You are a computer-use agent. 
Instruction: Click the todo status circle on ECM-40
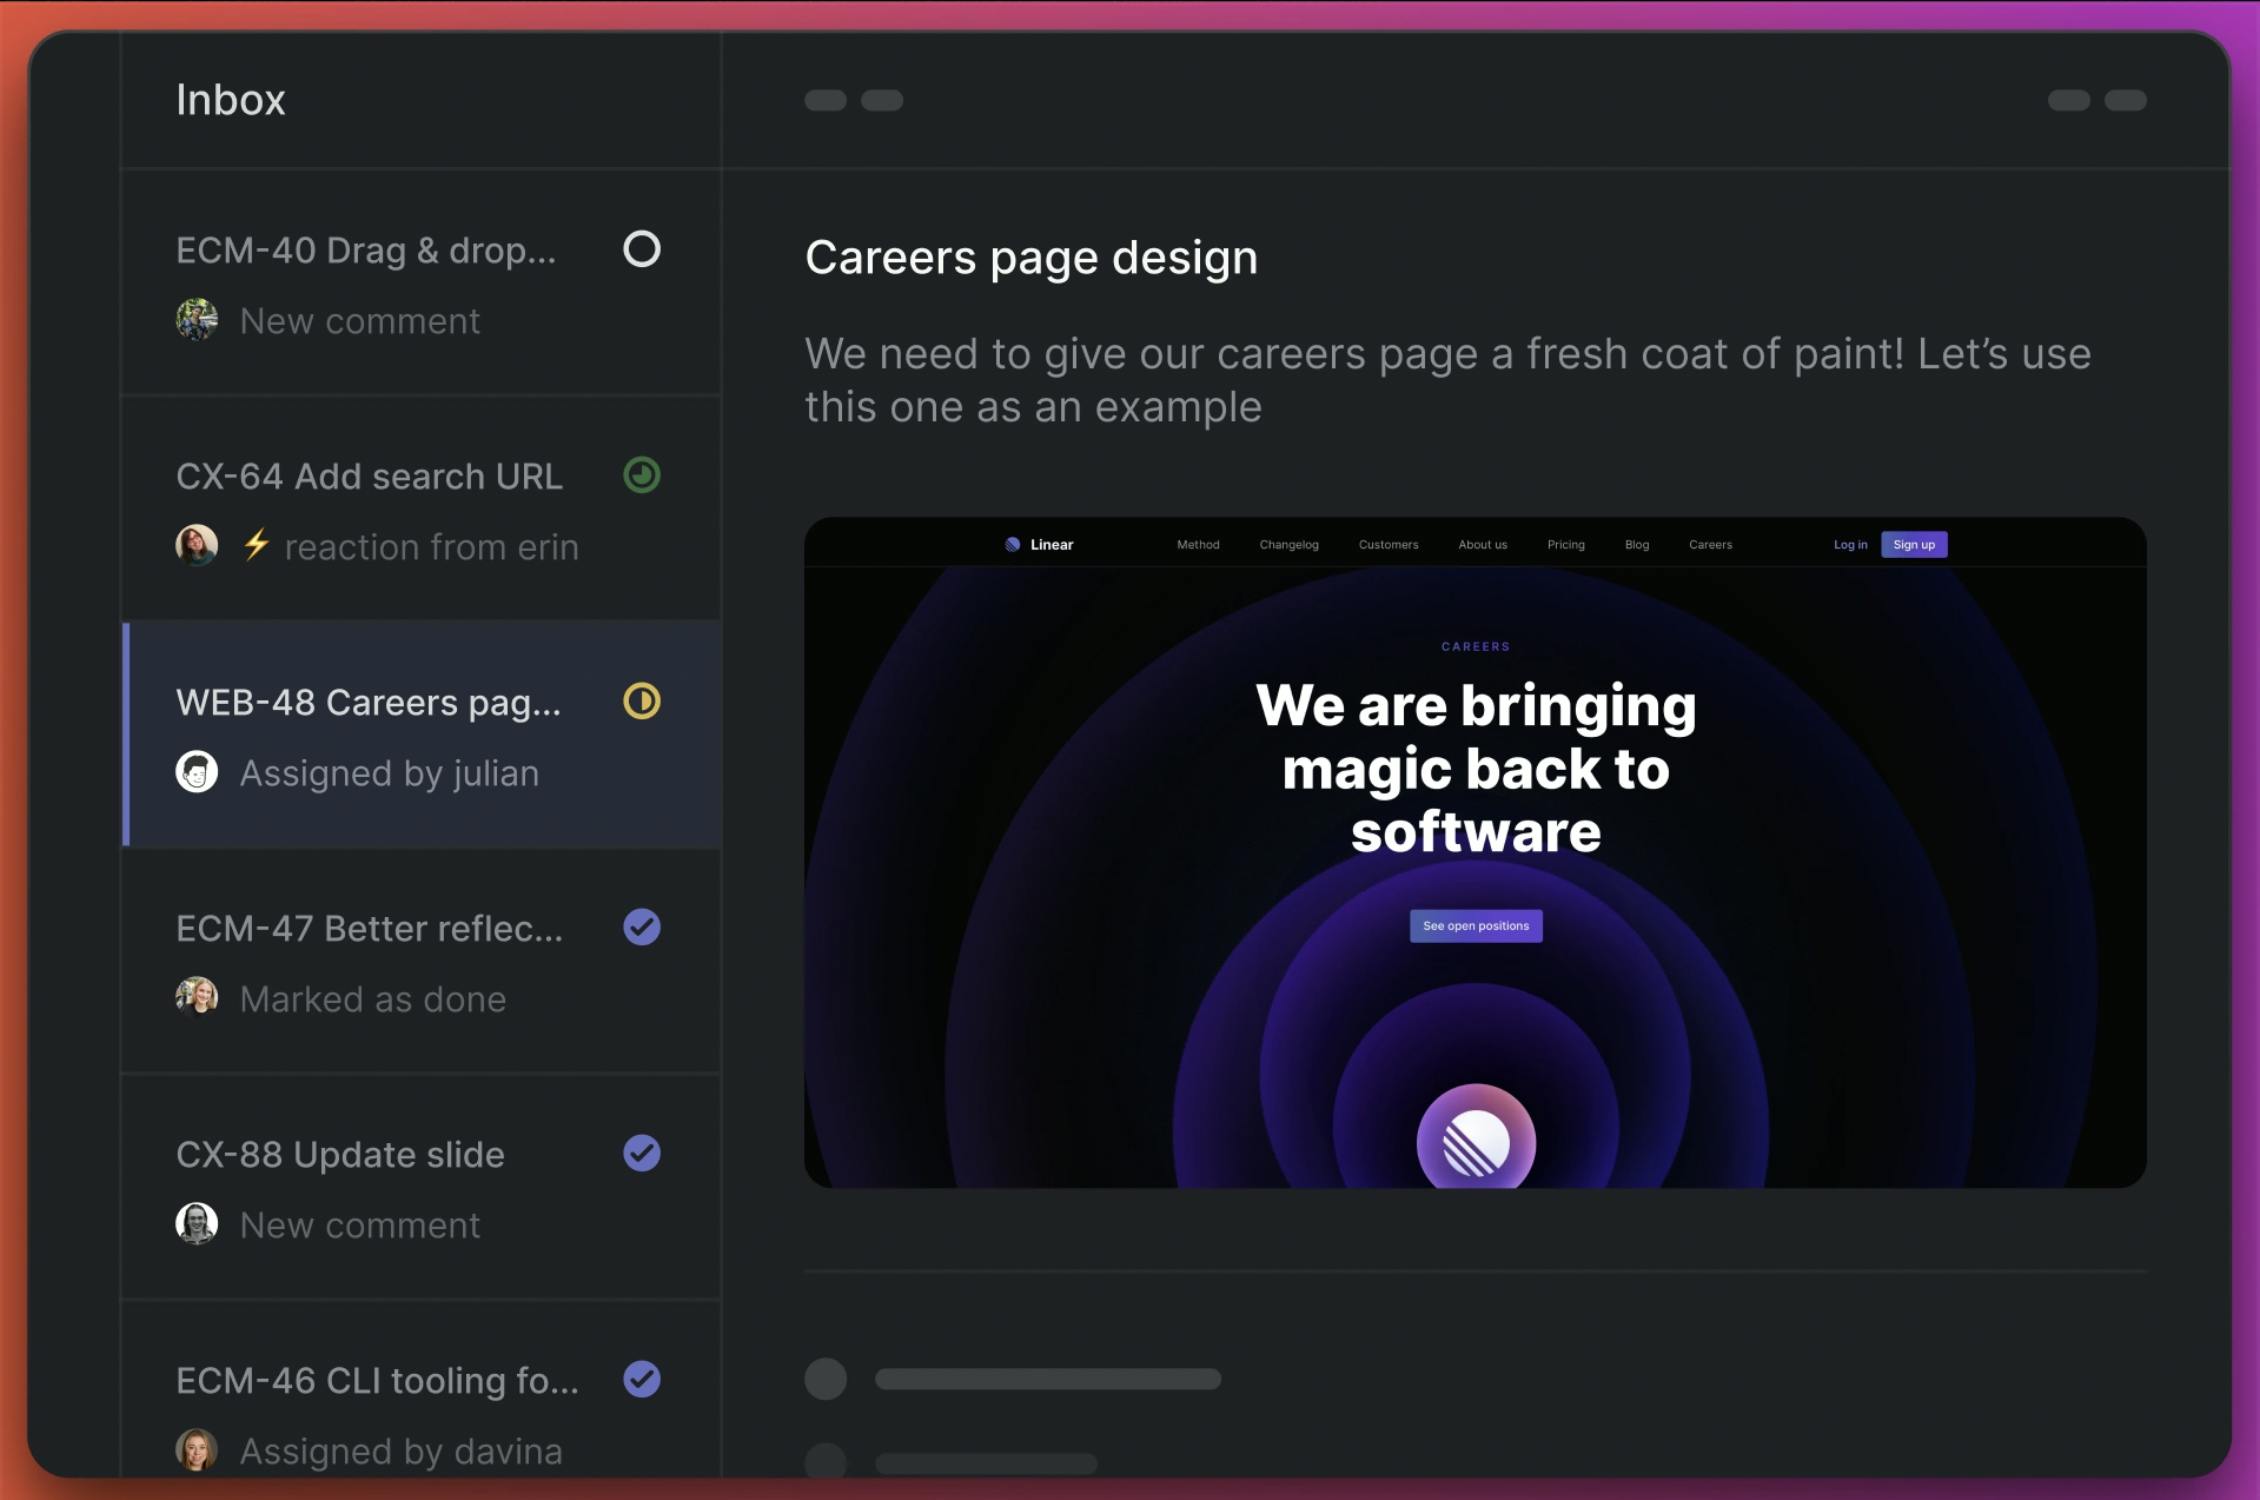tap(641, 249)
